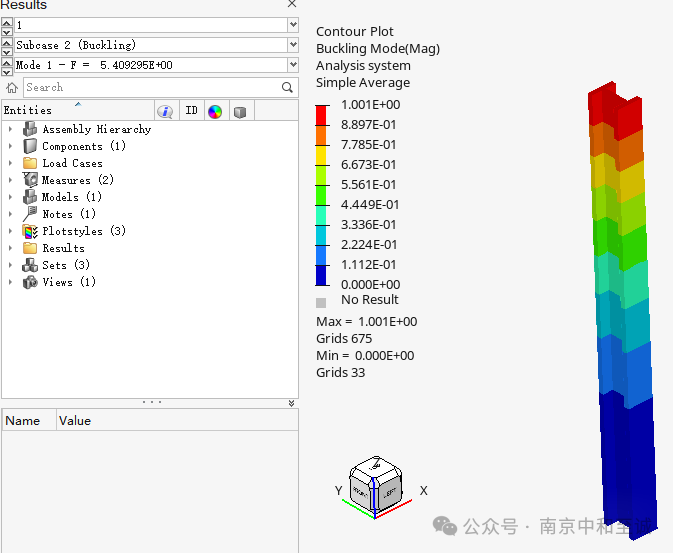The width and height of the screenshot is (673, 553).
Task: Open the Mode 1 frequency dropdown
Action: point(293,65)
